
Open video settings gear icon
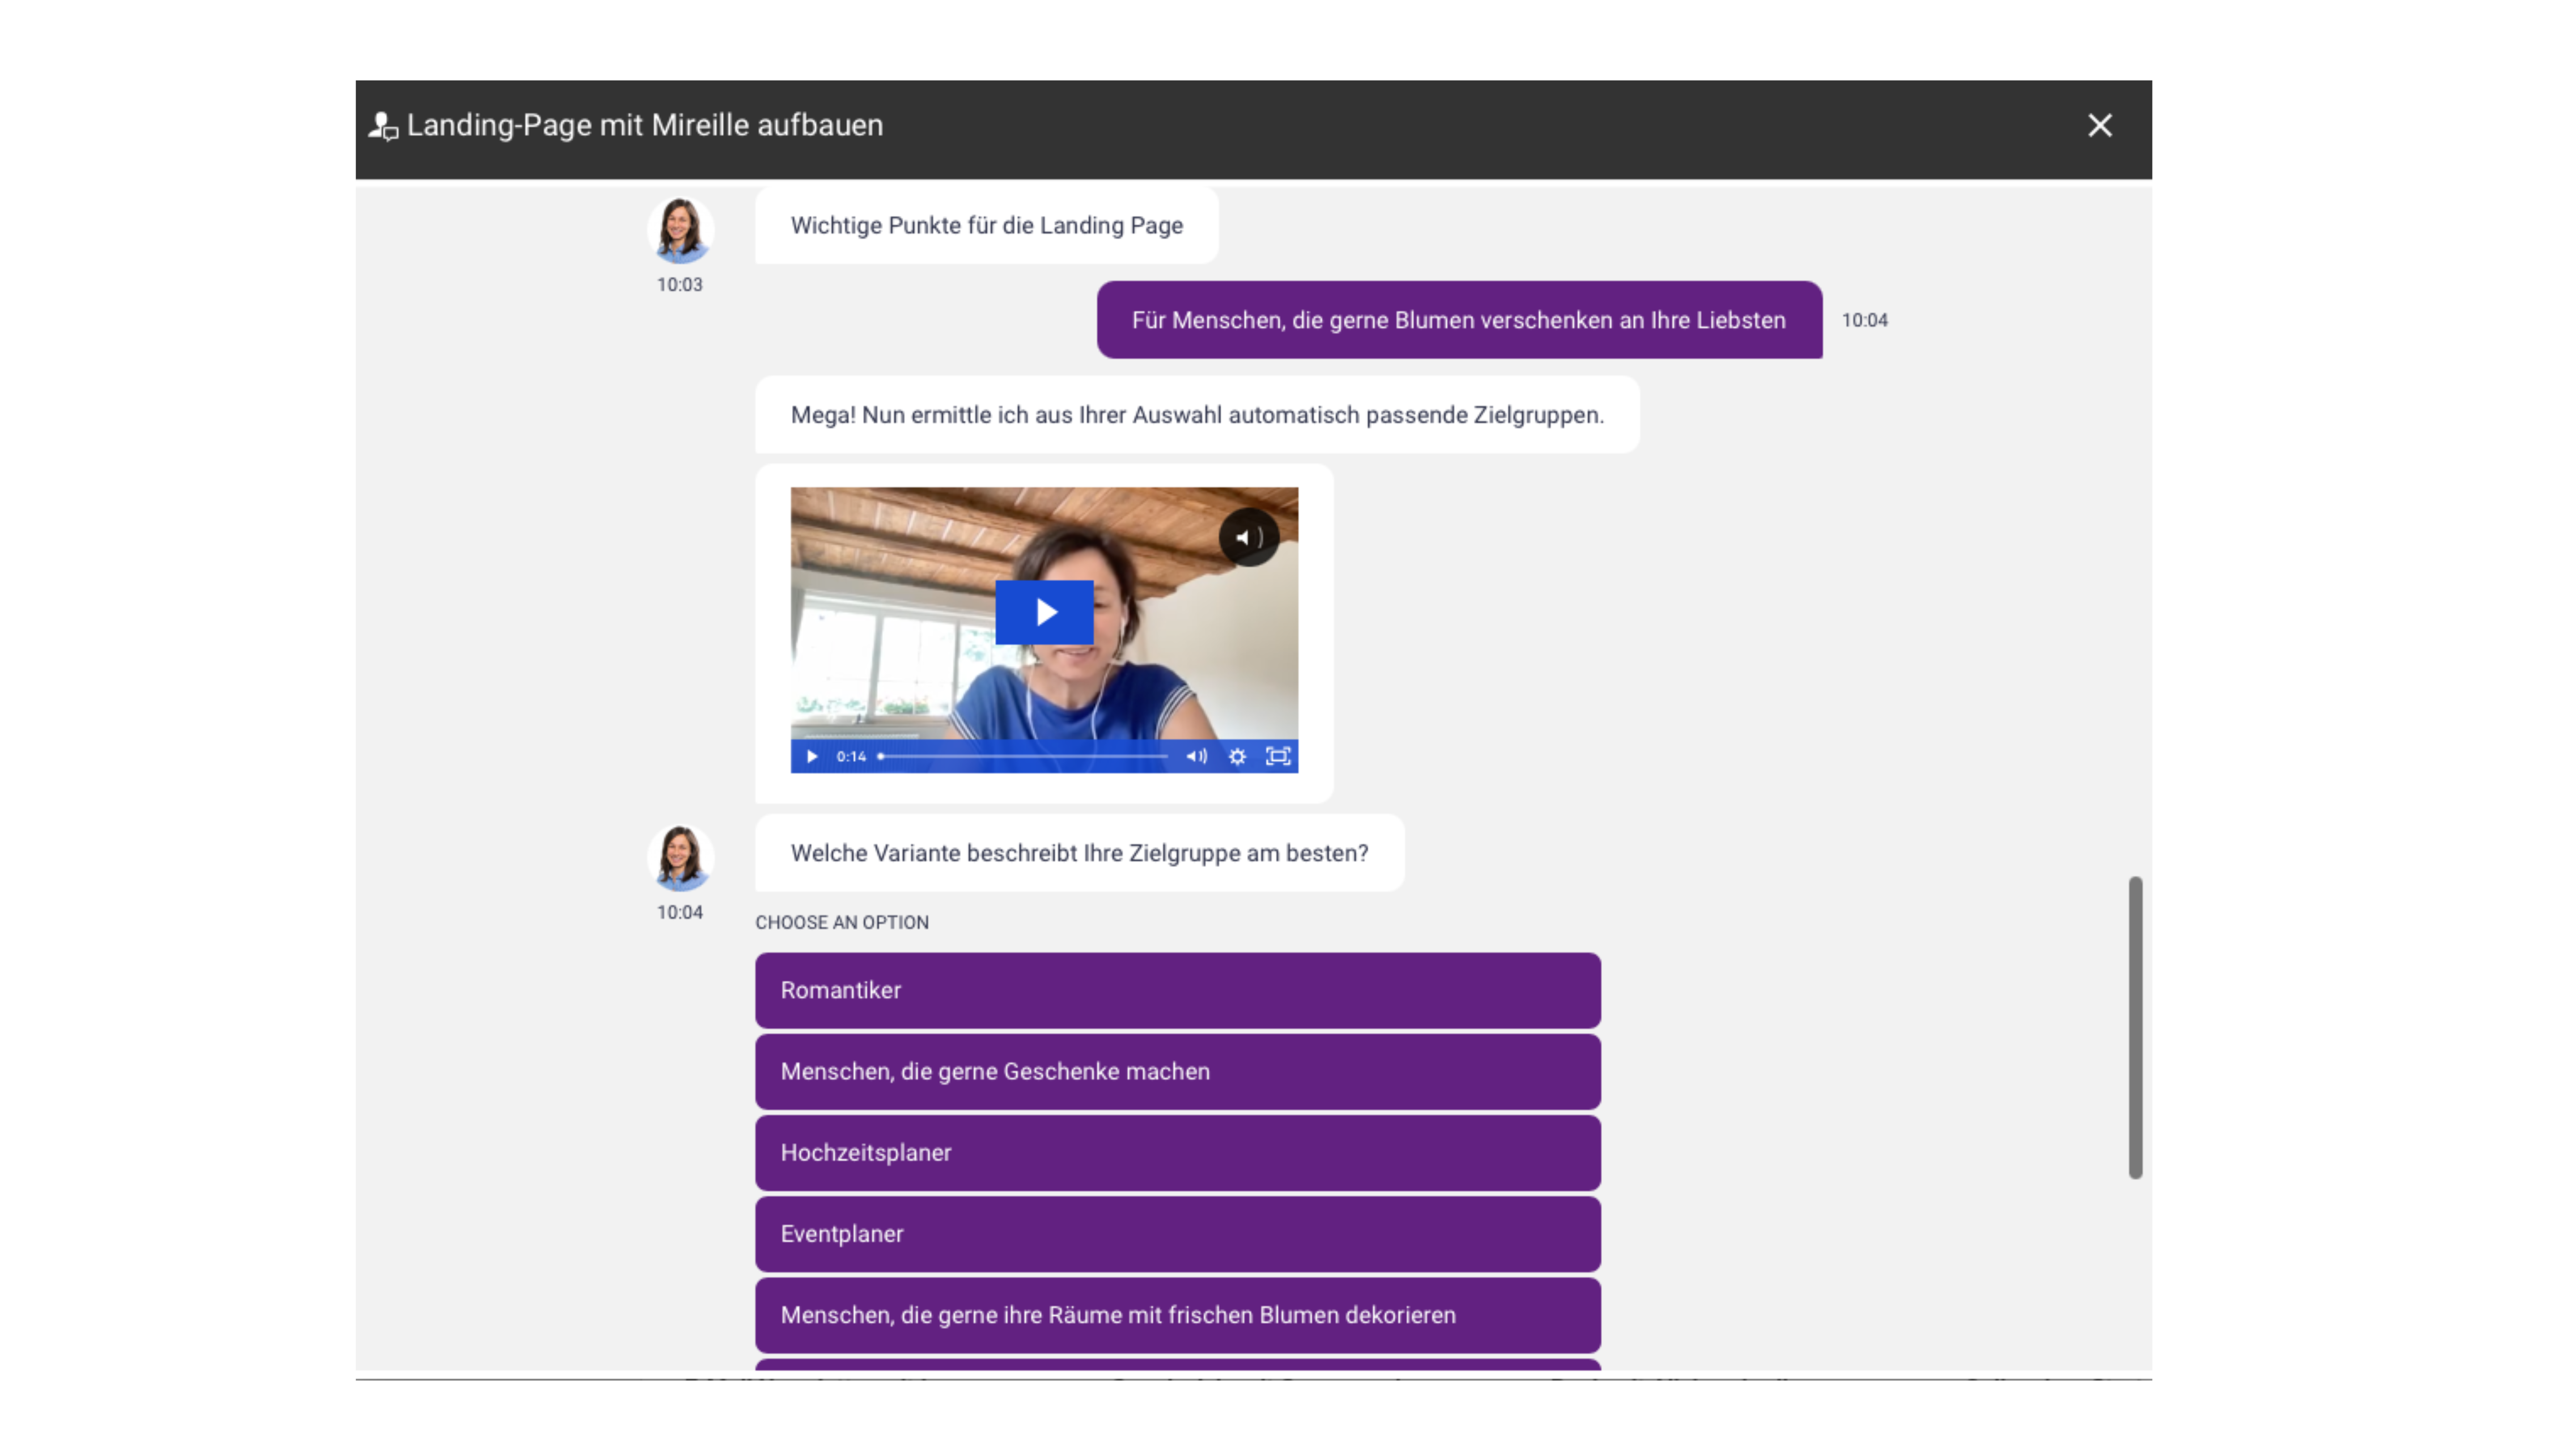click(x=1237, y=757)
